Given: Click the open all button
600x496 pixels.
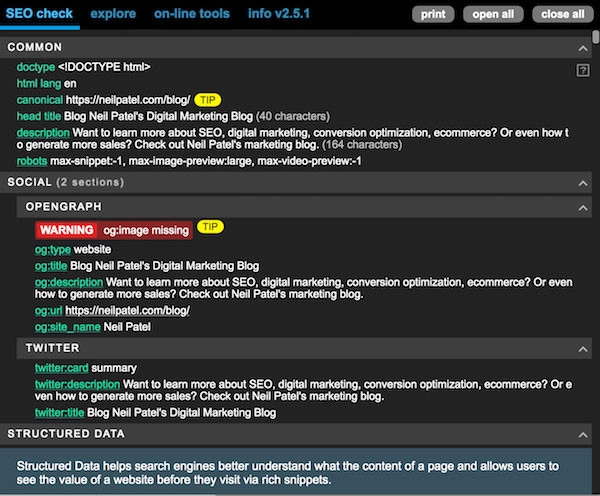Looking at the screenshot, I should pyautogui.click(x=493, y=15).
